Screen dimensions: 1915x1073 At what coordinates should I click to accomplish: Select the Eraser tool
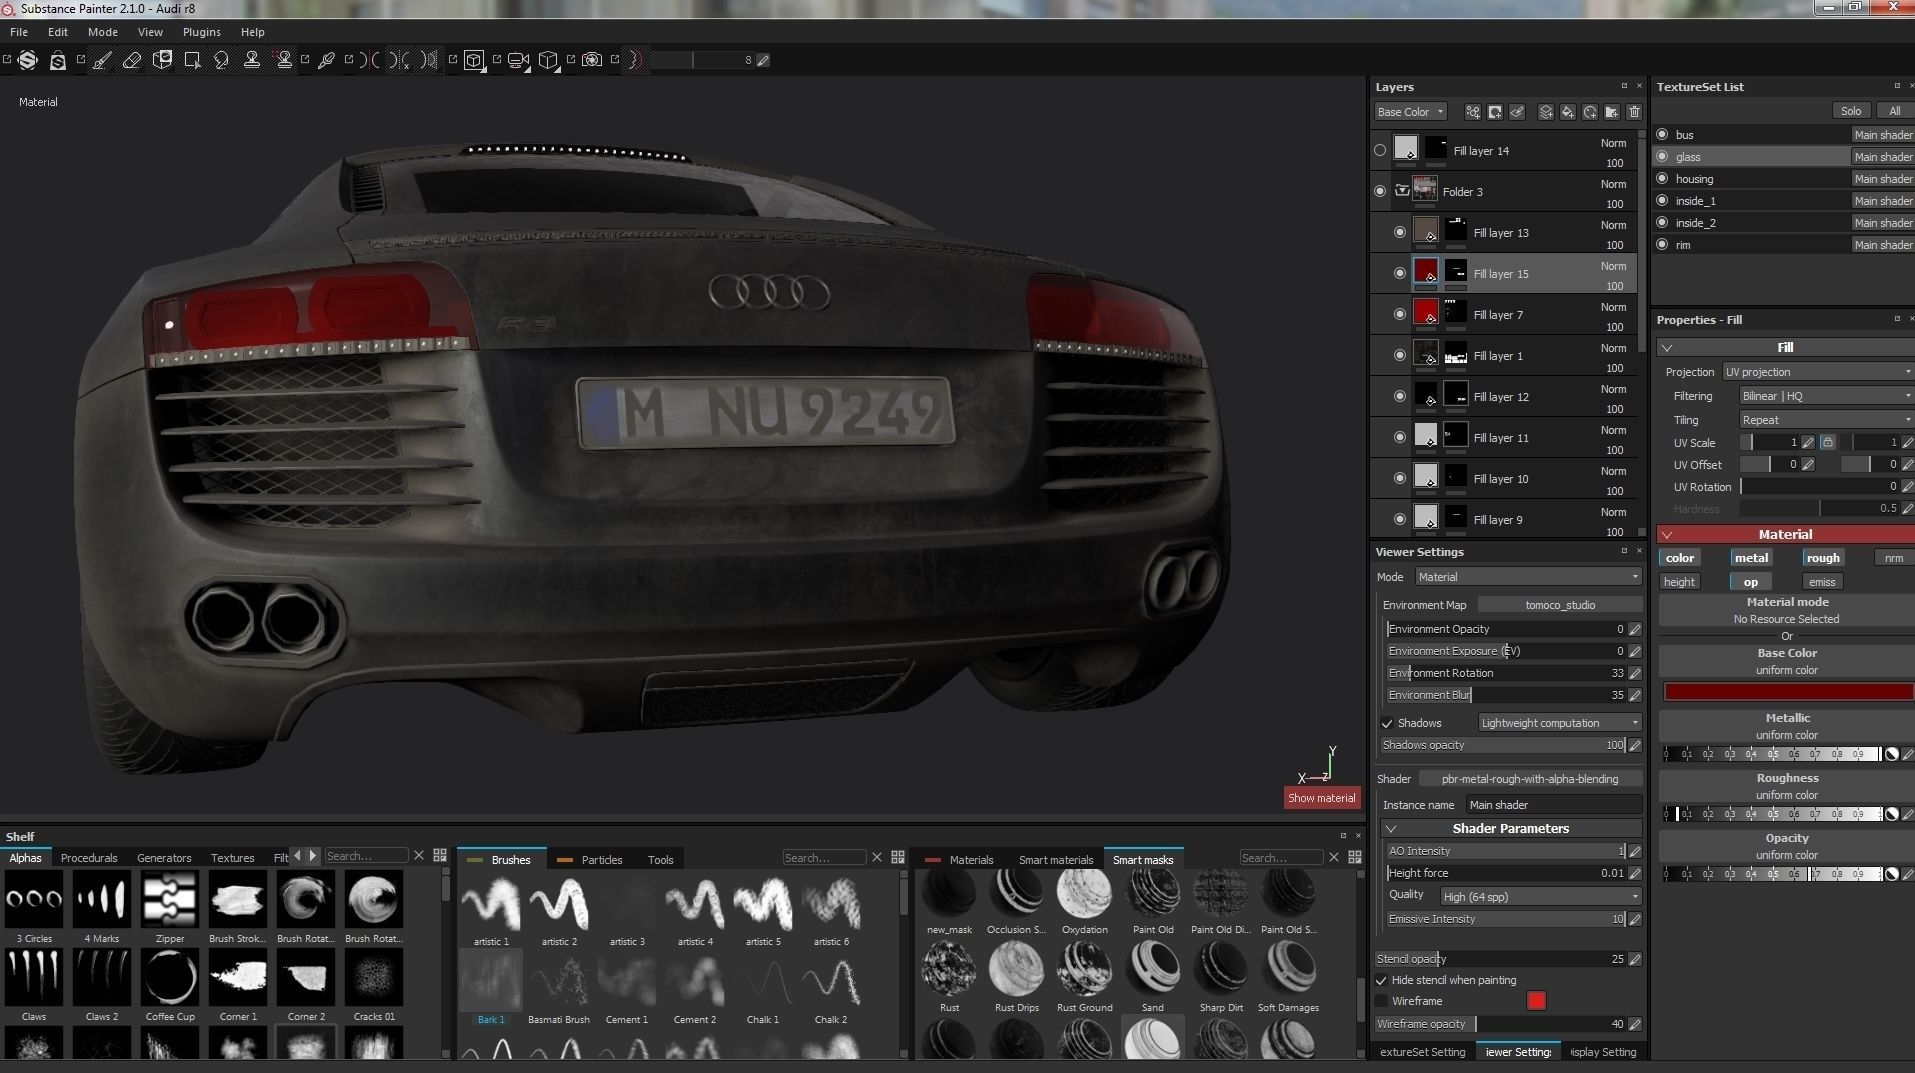132,60
